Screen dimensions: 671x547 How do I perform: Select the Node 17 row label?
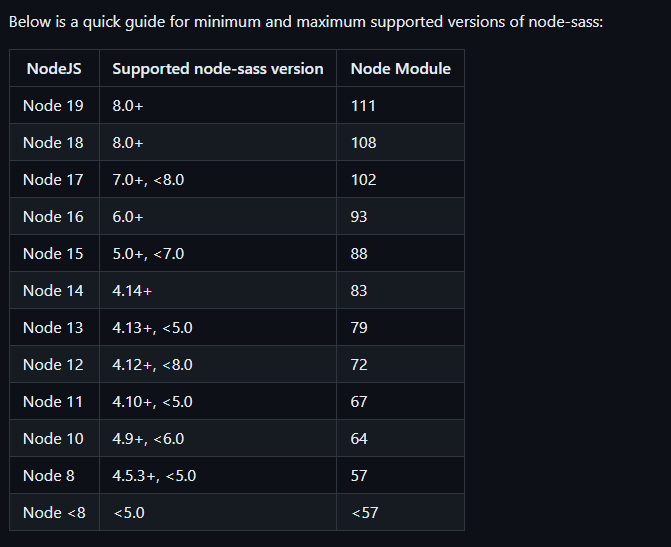(x=53, y=180)
